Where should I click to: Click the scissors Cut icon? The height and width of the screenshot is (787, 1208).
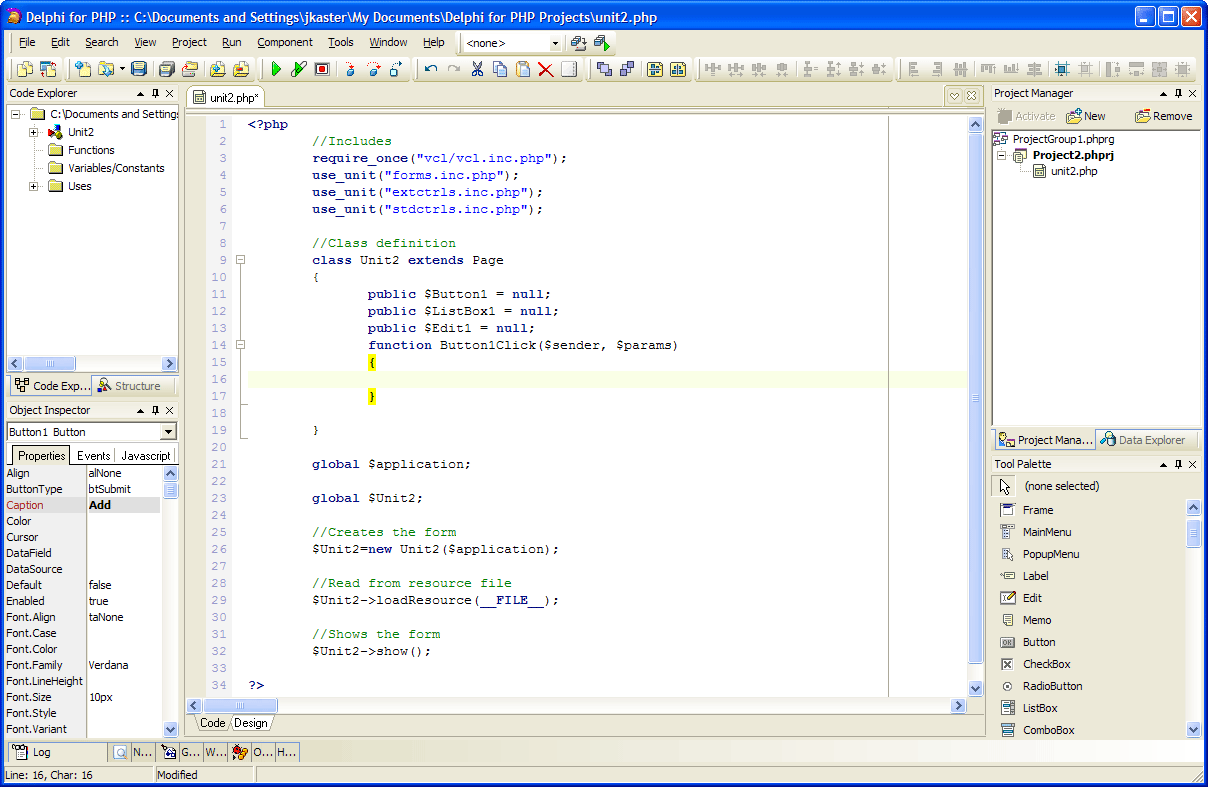pyautogui.click(x=477, y=69)
